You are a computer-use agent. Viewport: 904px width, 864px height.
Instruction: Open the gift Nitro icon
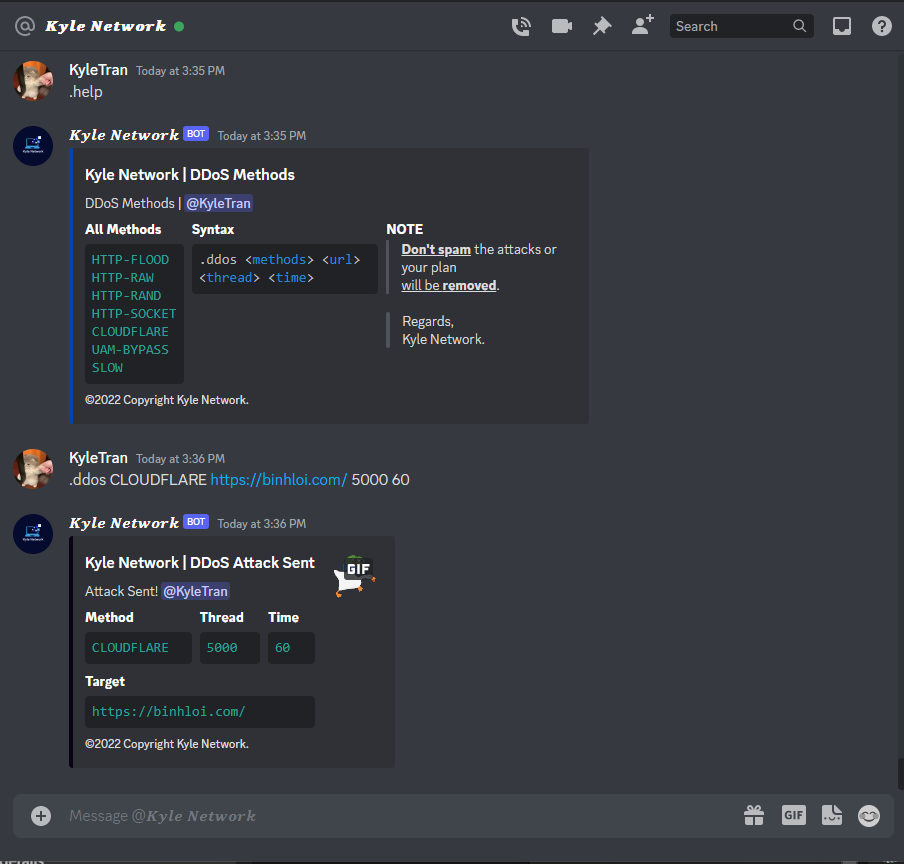pos(754,815)
